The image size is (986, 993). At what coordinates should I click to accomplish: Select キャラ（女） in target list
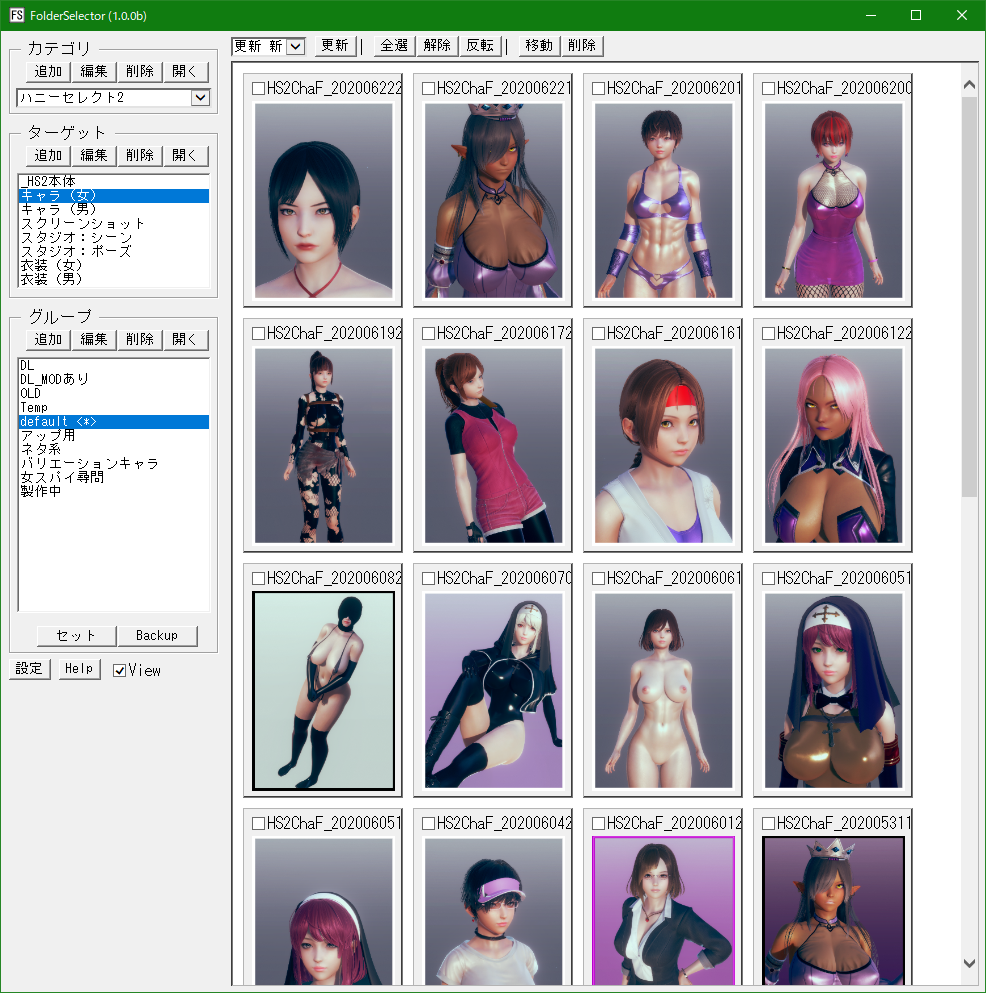(114, 196)
